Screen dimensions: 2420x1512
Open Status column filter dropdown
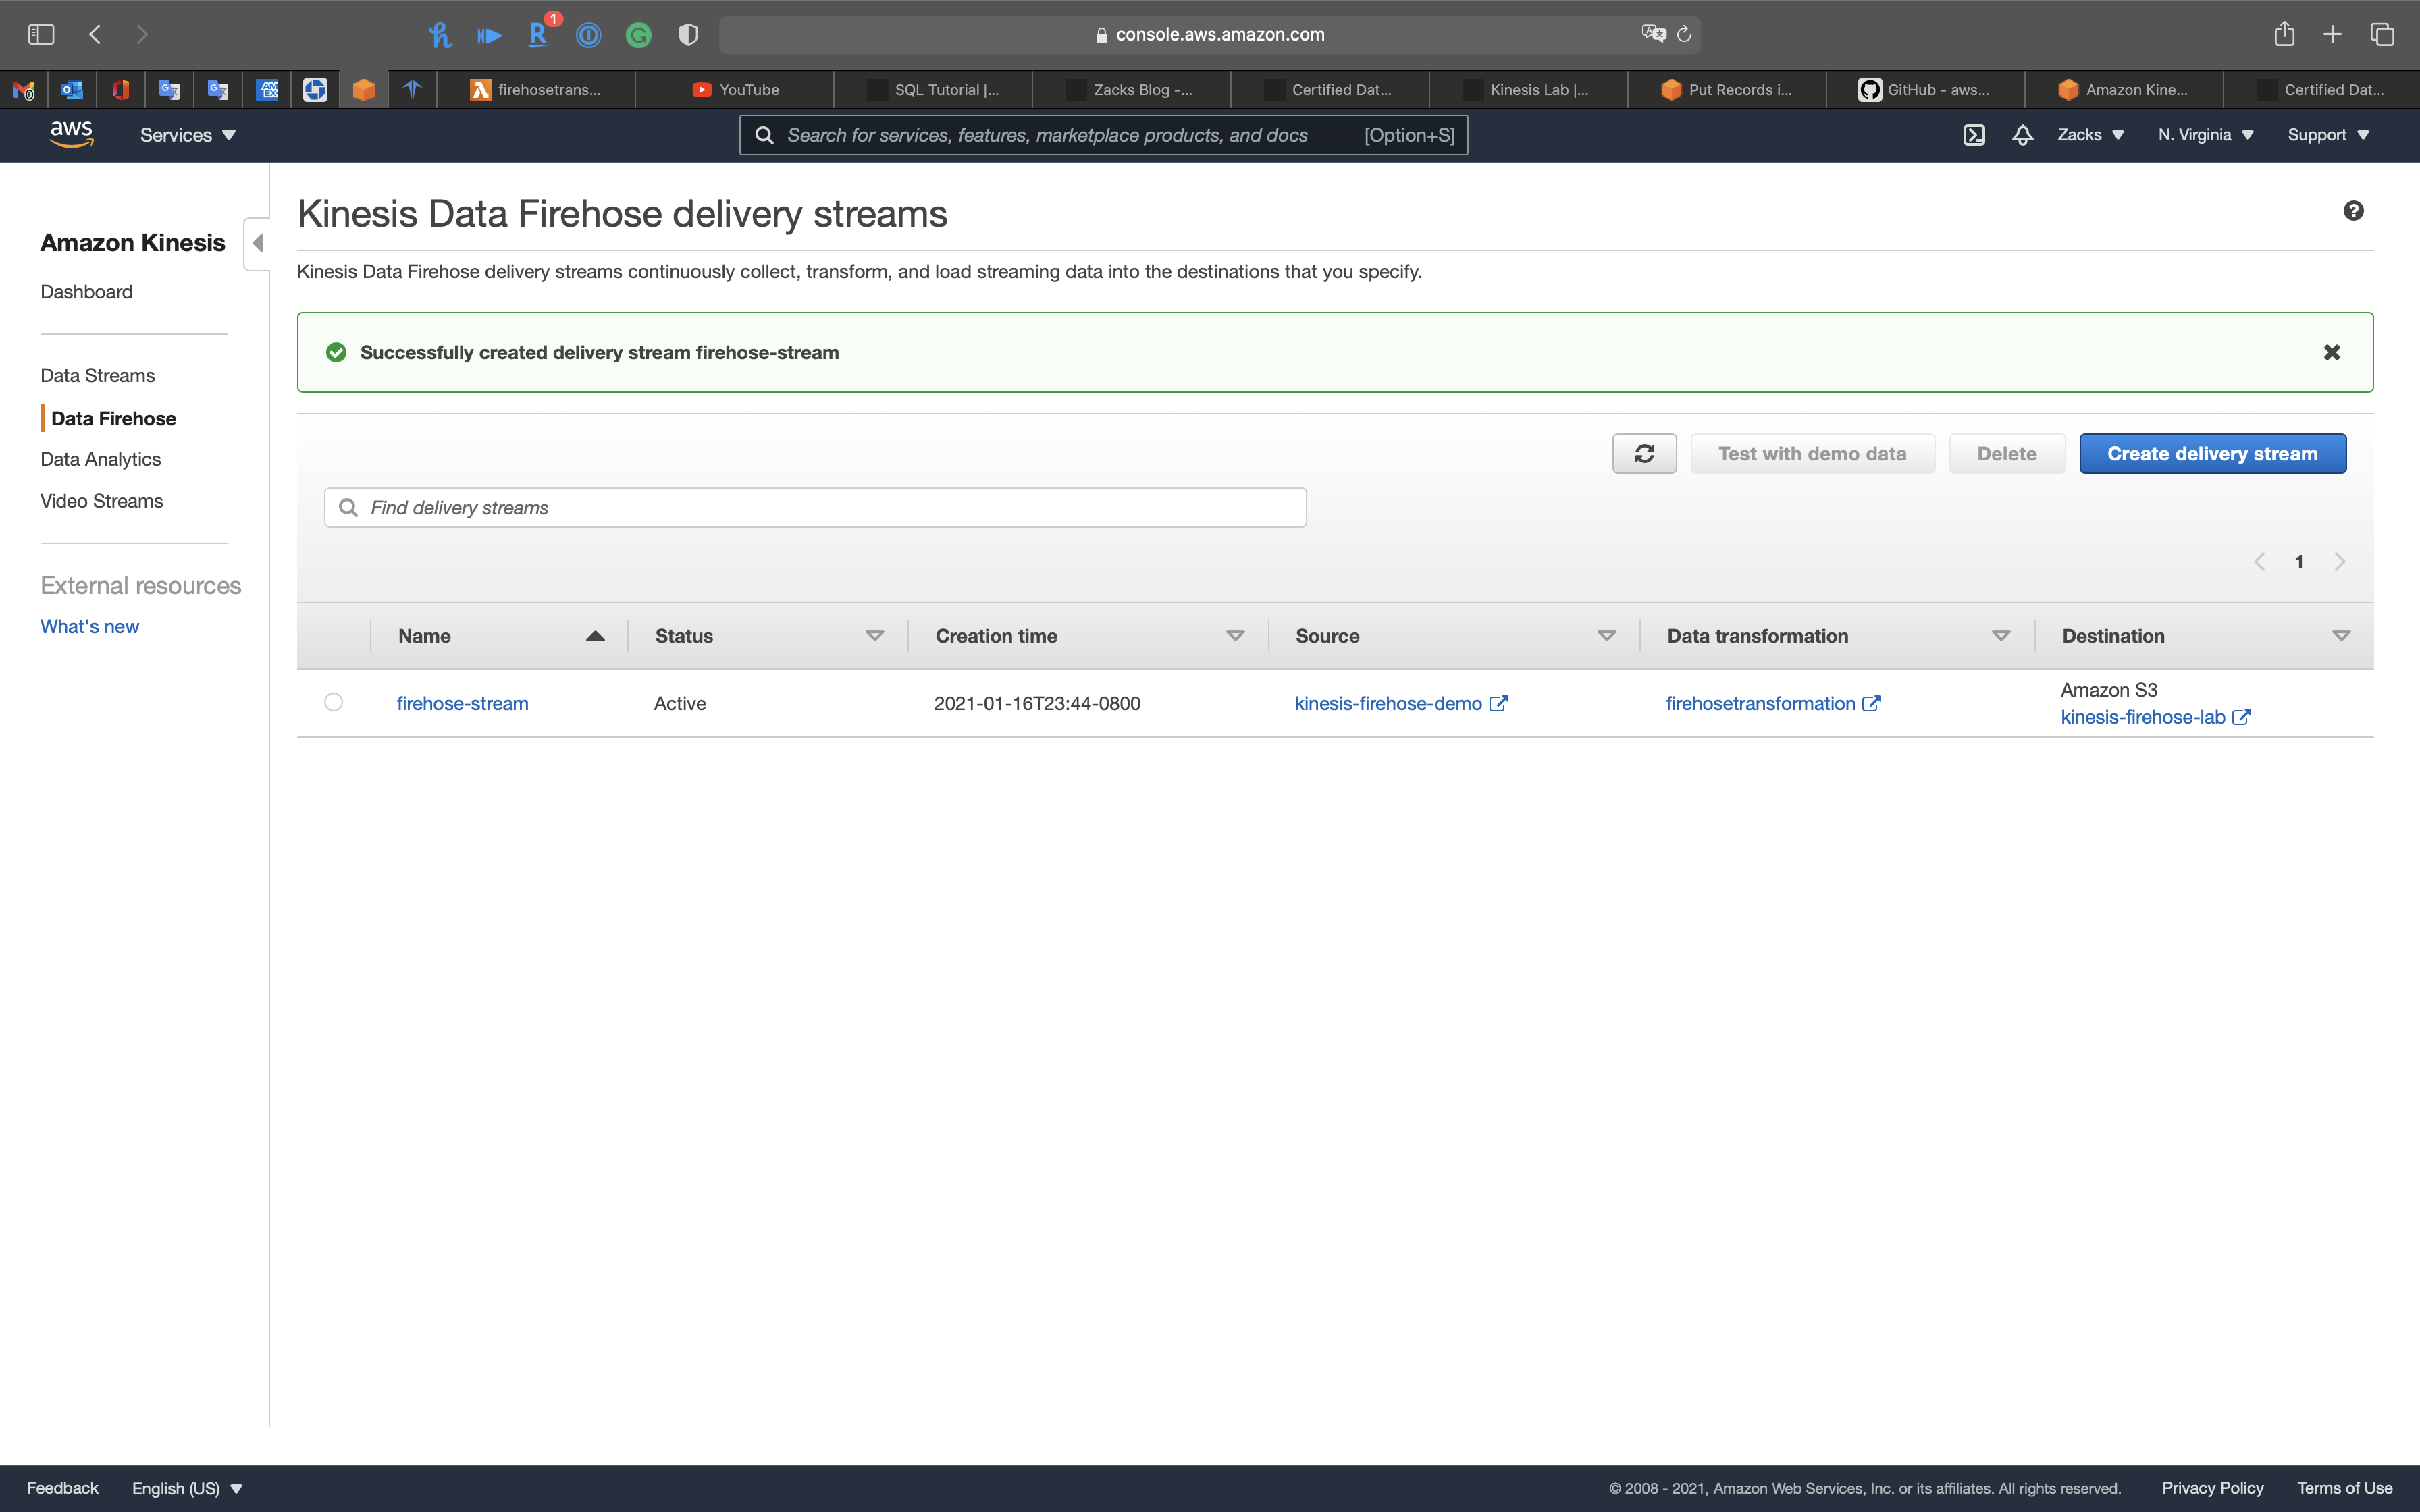[874, 636]
